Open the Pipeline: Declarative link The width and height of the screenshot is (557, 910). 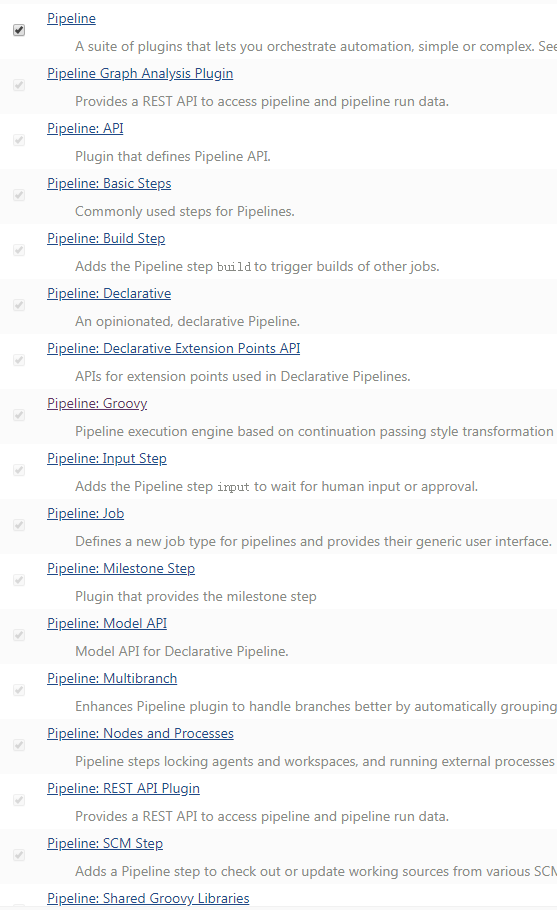pyautogui.click(x=109, y=294)
